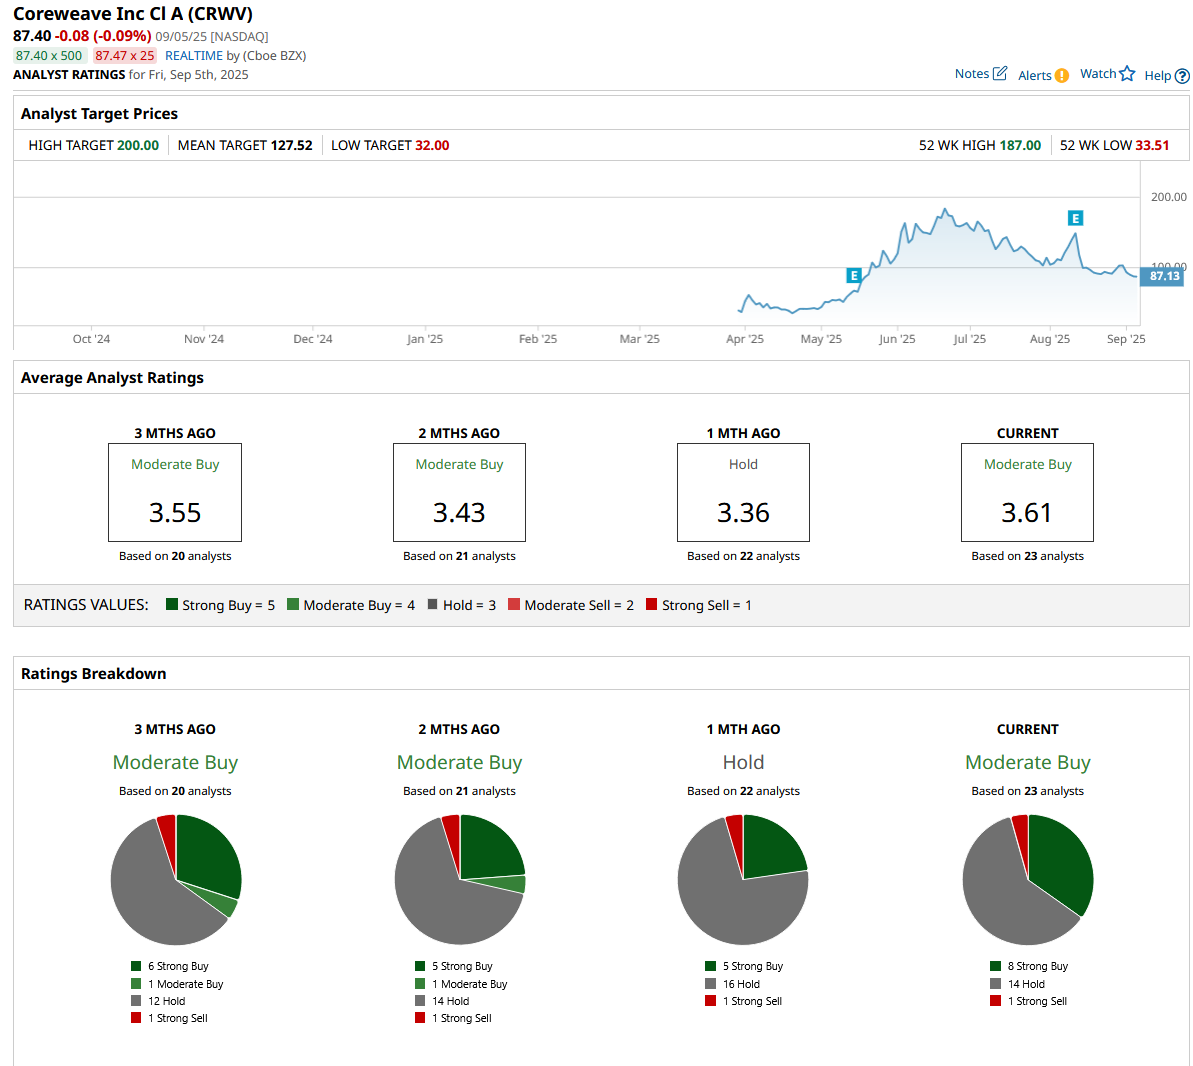Click the swatch beside 16 Hold
Image resolution: width=1193 pixels, height=1066 pixels.
pyautogui.click(x=711, y=984)
